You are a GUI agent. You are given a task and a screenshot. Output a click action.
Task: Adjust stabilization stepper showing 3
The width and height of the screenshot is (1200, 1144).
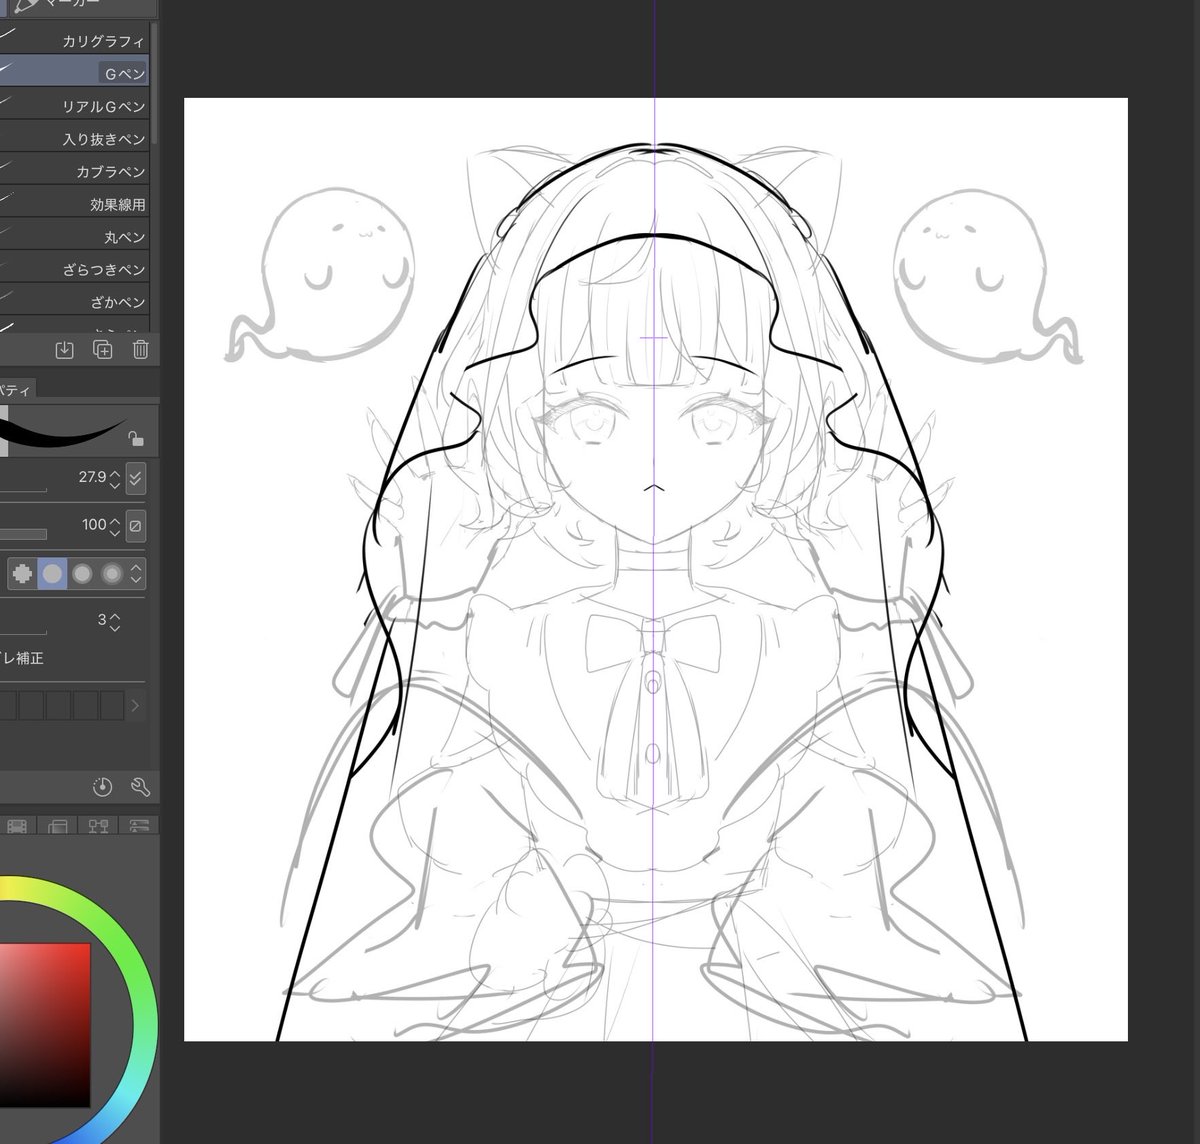[115, 621]
